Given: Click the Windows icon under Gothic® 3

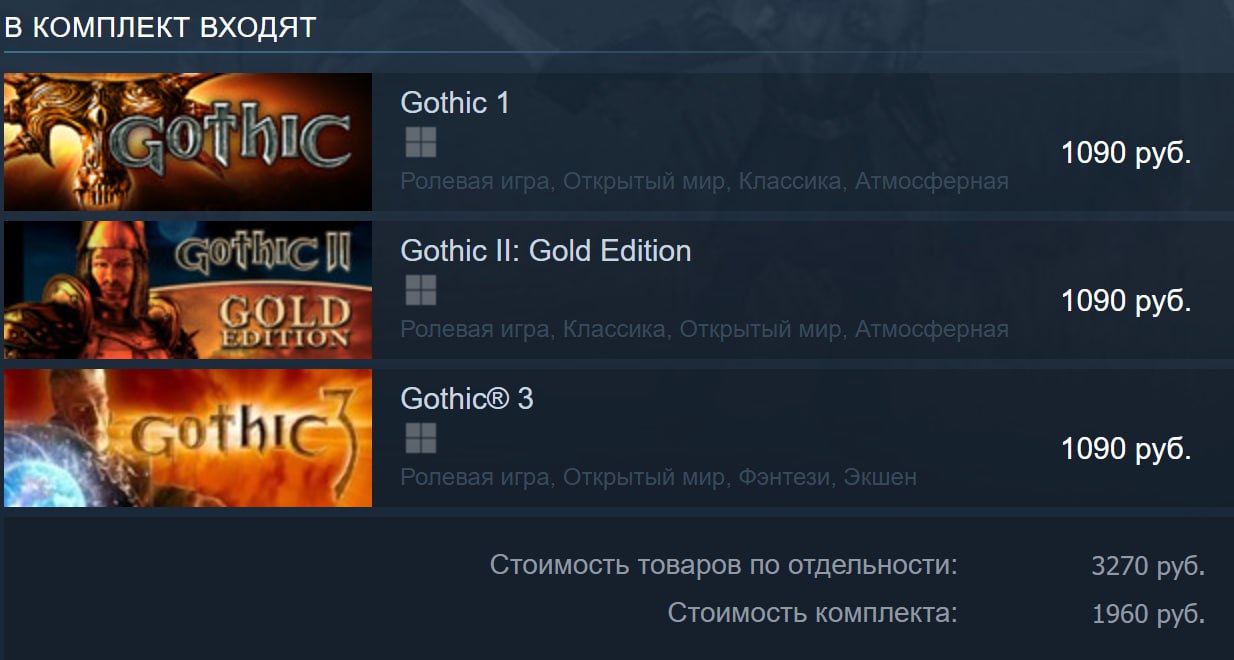Looking at the screenshot, I should (x=421, y=438).
